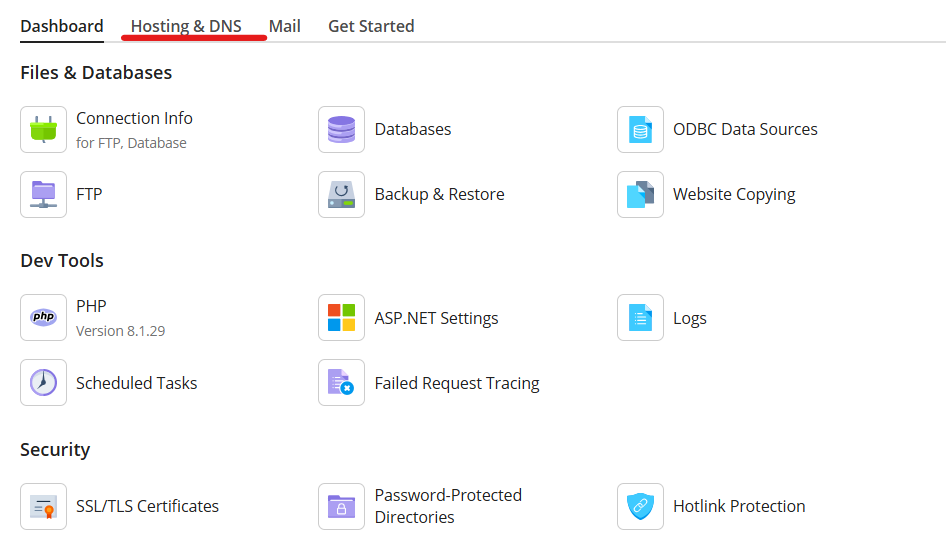Open the Failed Request Tracing icon
947x557 pixels.
[341, 383]
